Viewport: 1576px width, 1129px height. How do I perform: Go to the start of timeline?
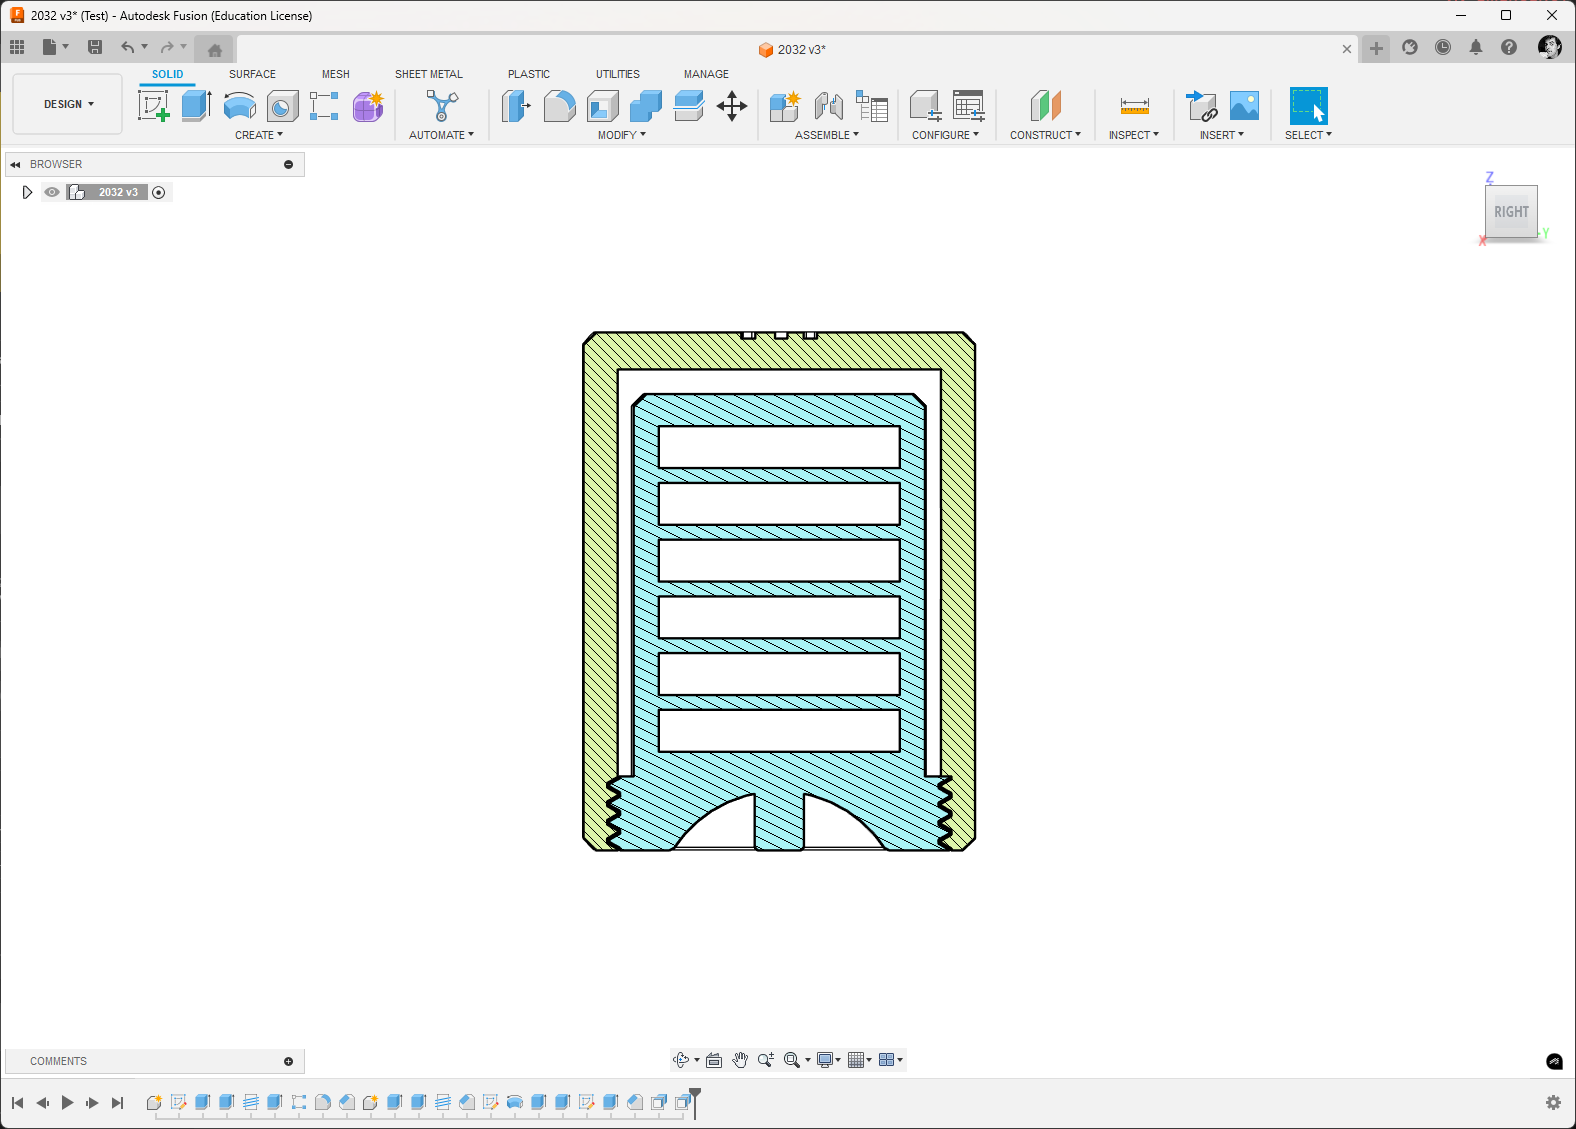pyautogui.click(x=17, y=1103)
